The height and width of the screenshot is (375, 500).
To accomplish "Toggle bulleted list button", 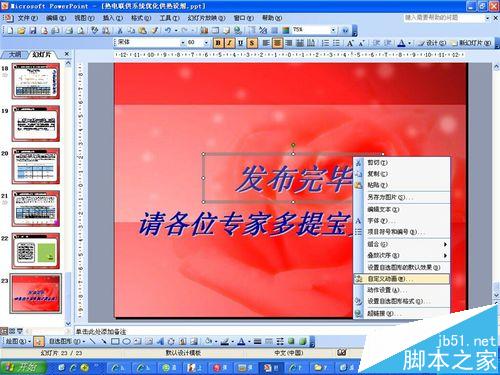I will pos(336,43).
